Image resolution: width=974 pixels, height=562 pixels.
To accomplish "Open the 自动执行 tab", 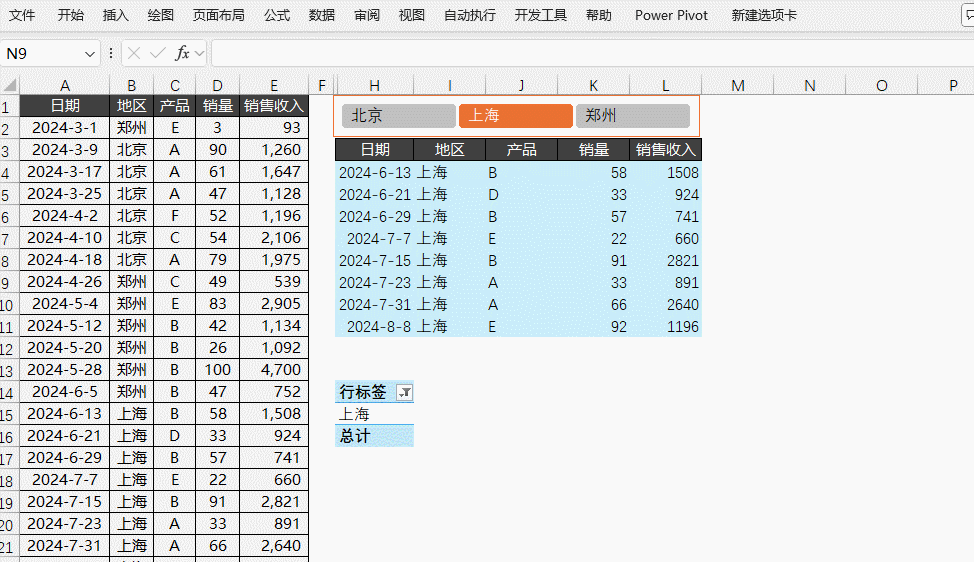I will point(470,15).
